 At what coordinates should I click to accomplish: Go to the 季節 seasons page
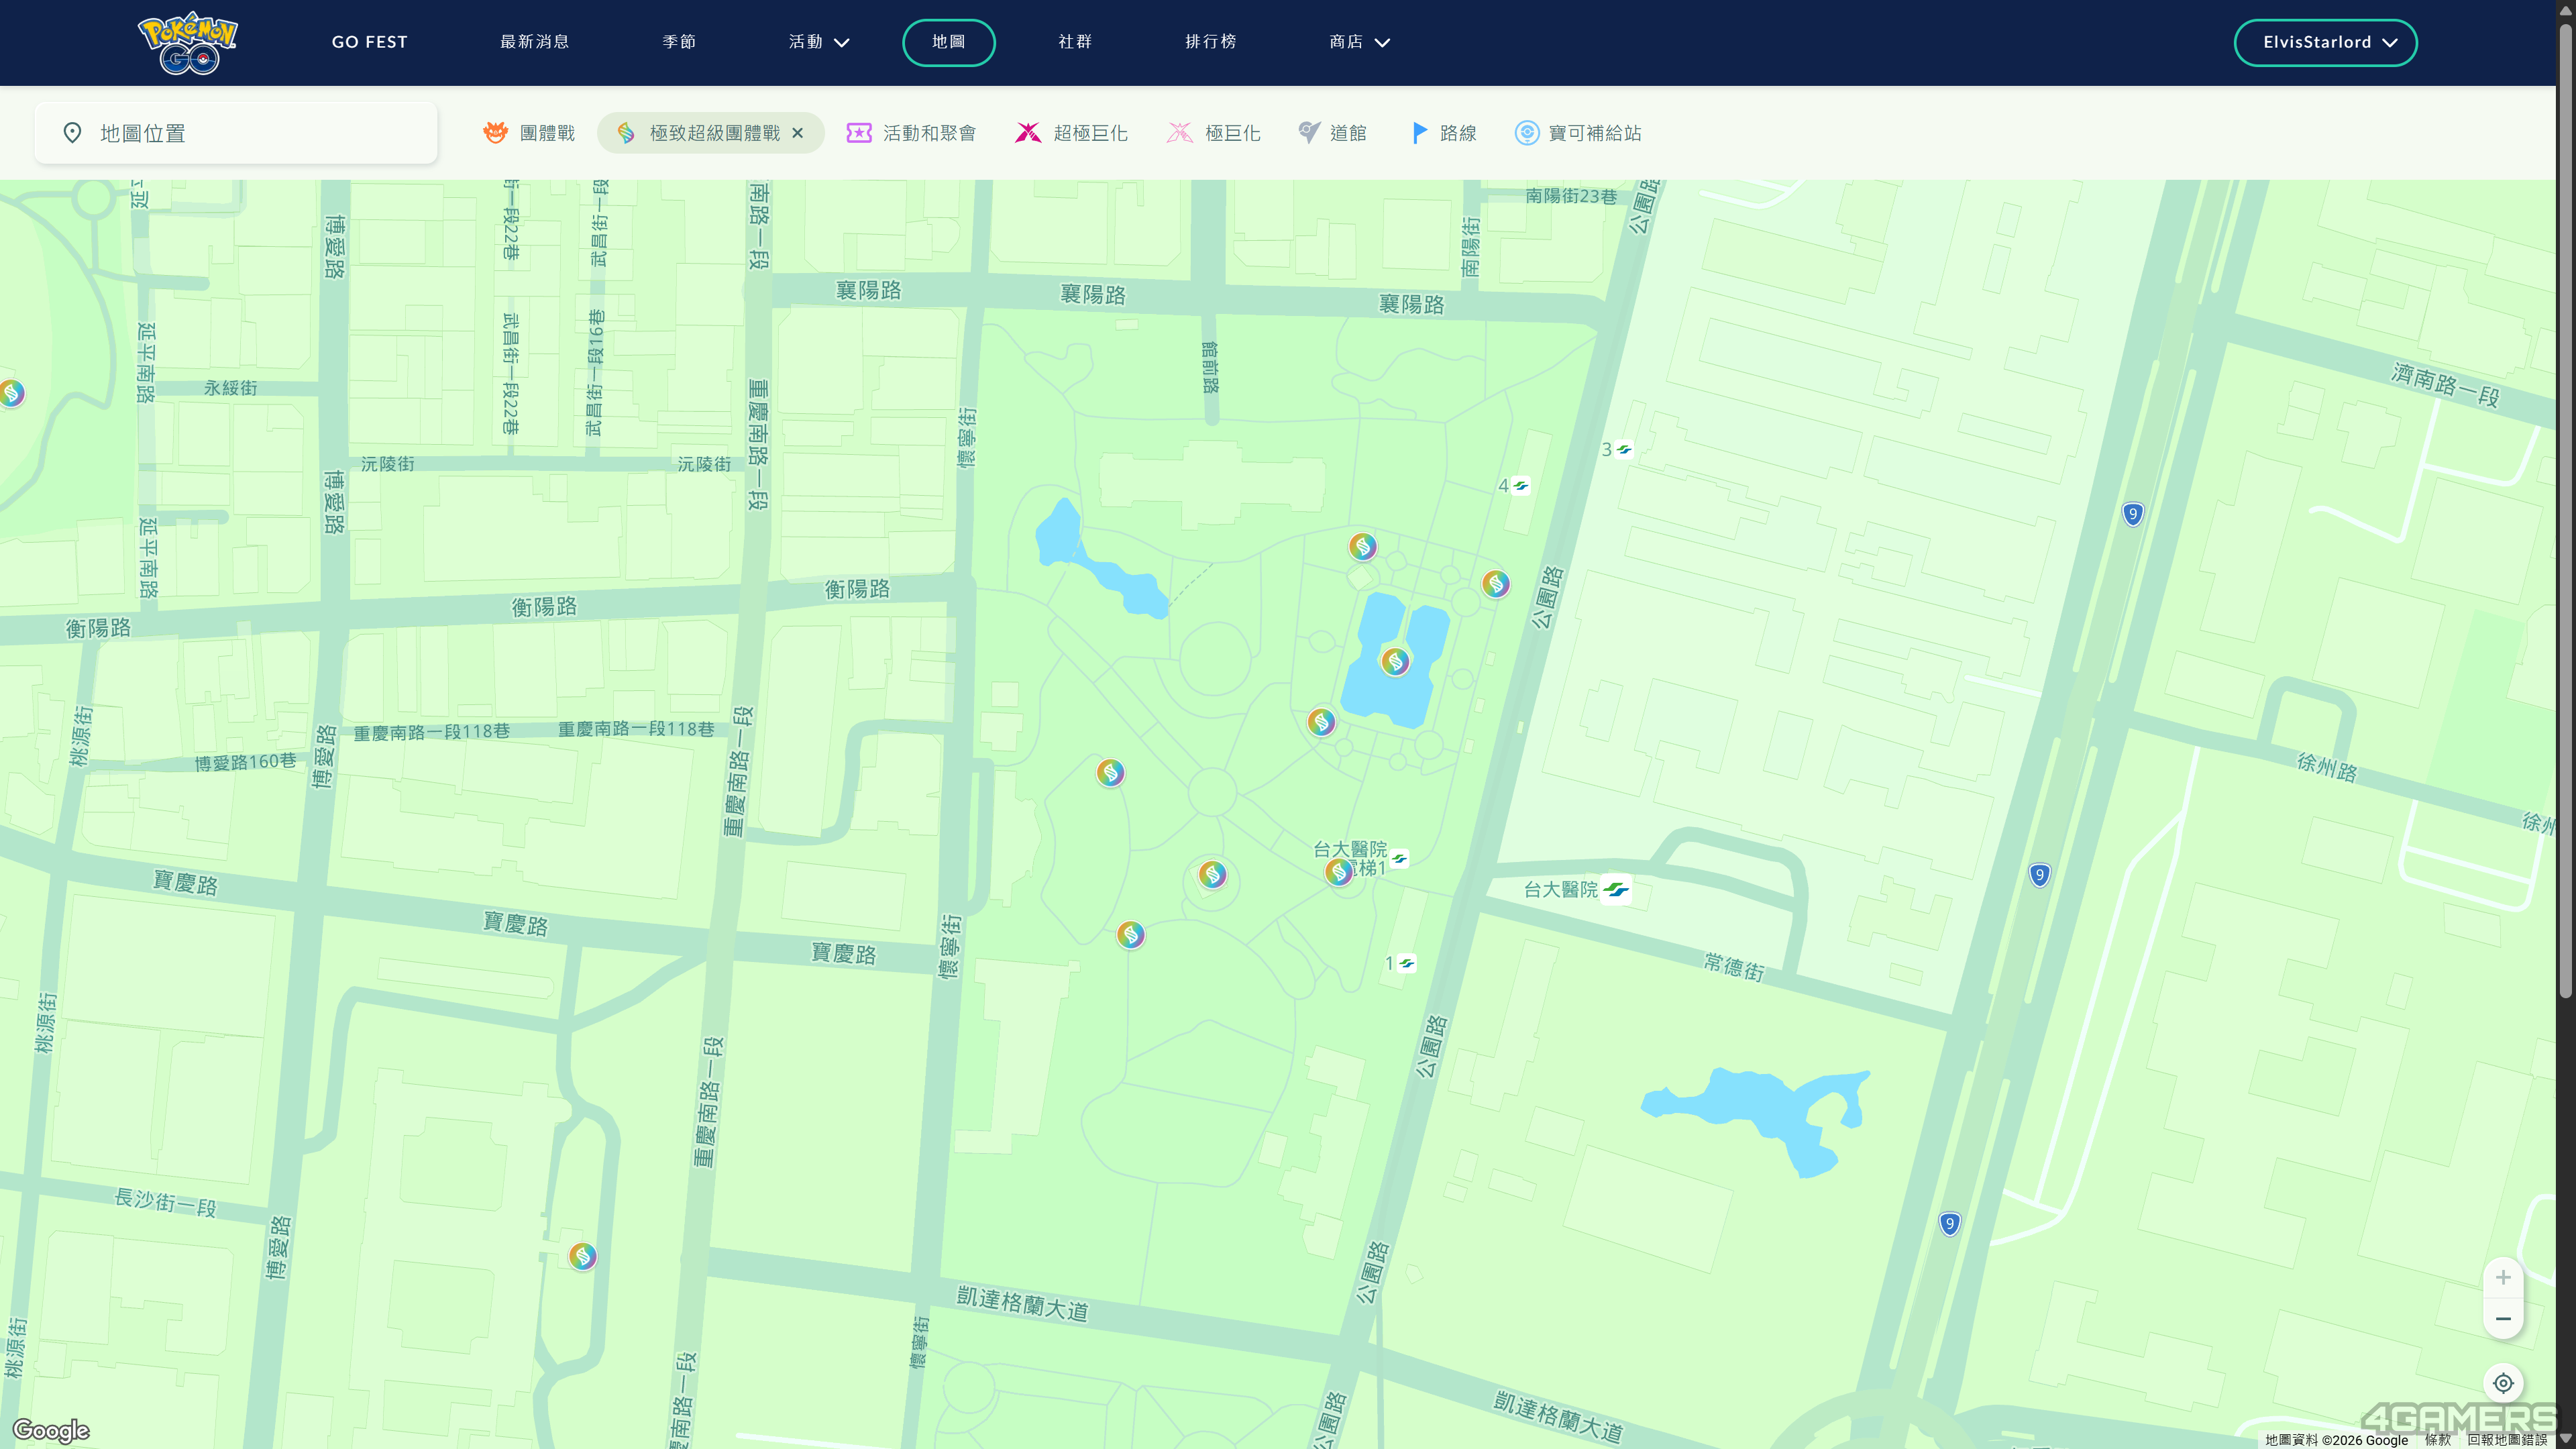pos(679,42)
